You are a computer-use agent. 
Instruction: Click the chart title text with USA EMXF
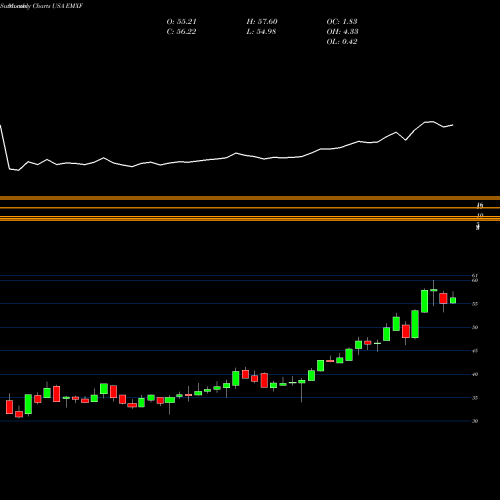coord(42,6)
